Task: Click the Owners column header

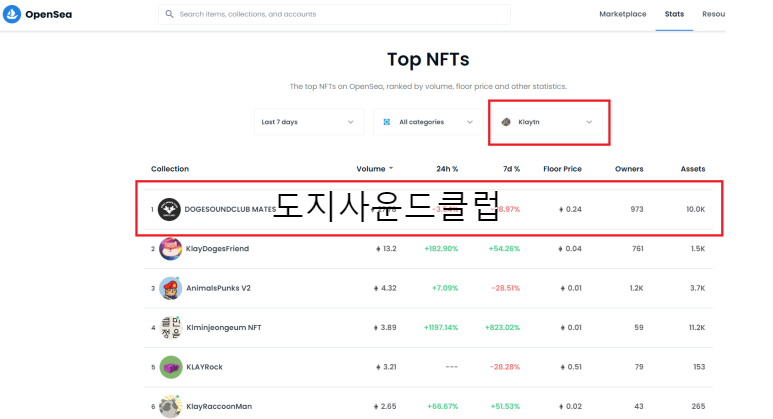Action: point(629,169)
